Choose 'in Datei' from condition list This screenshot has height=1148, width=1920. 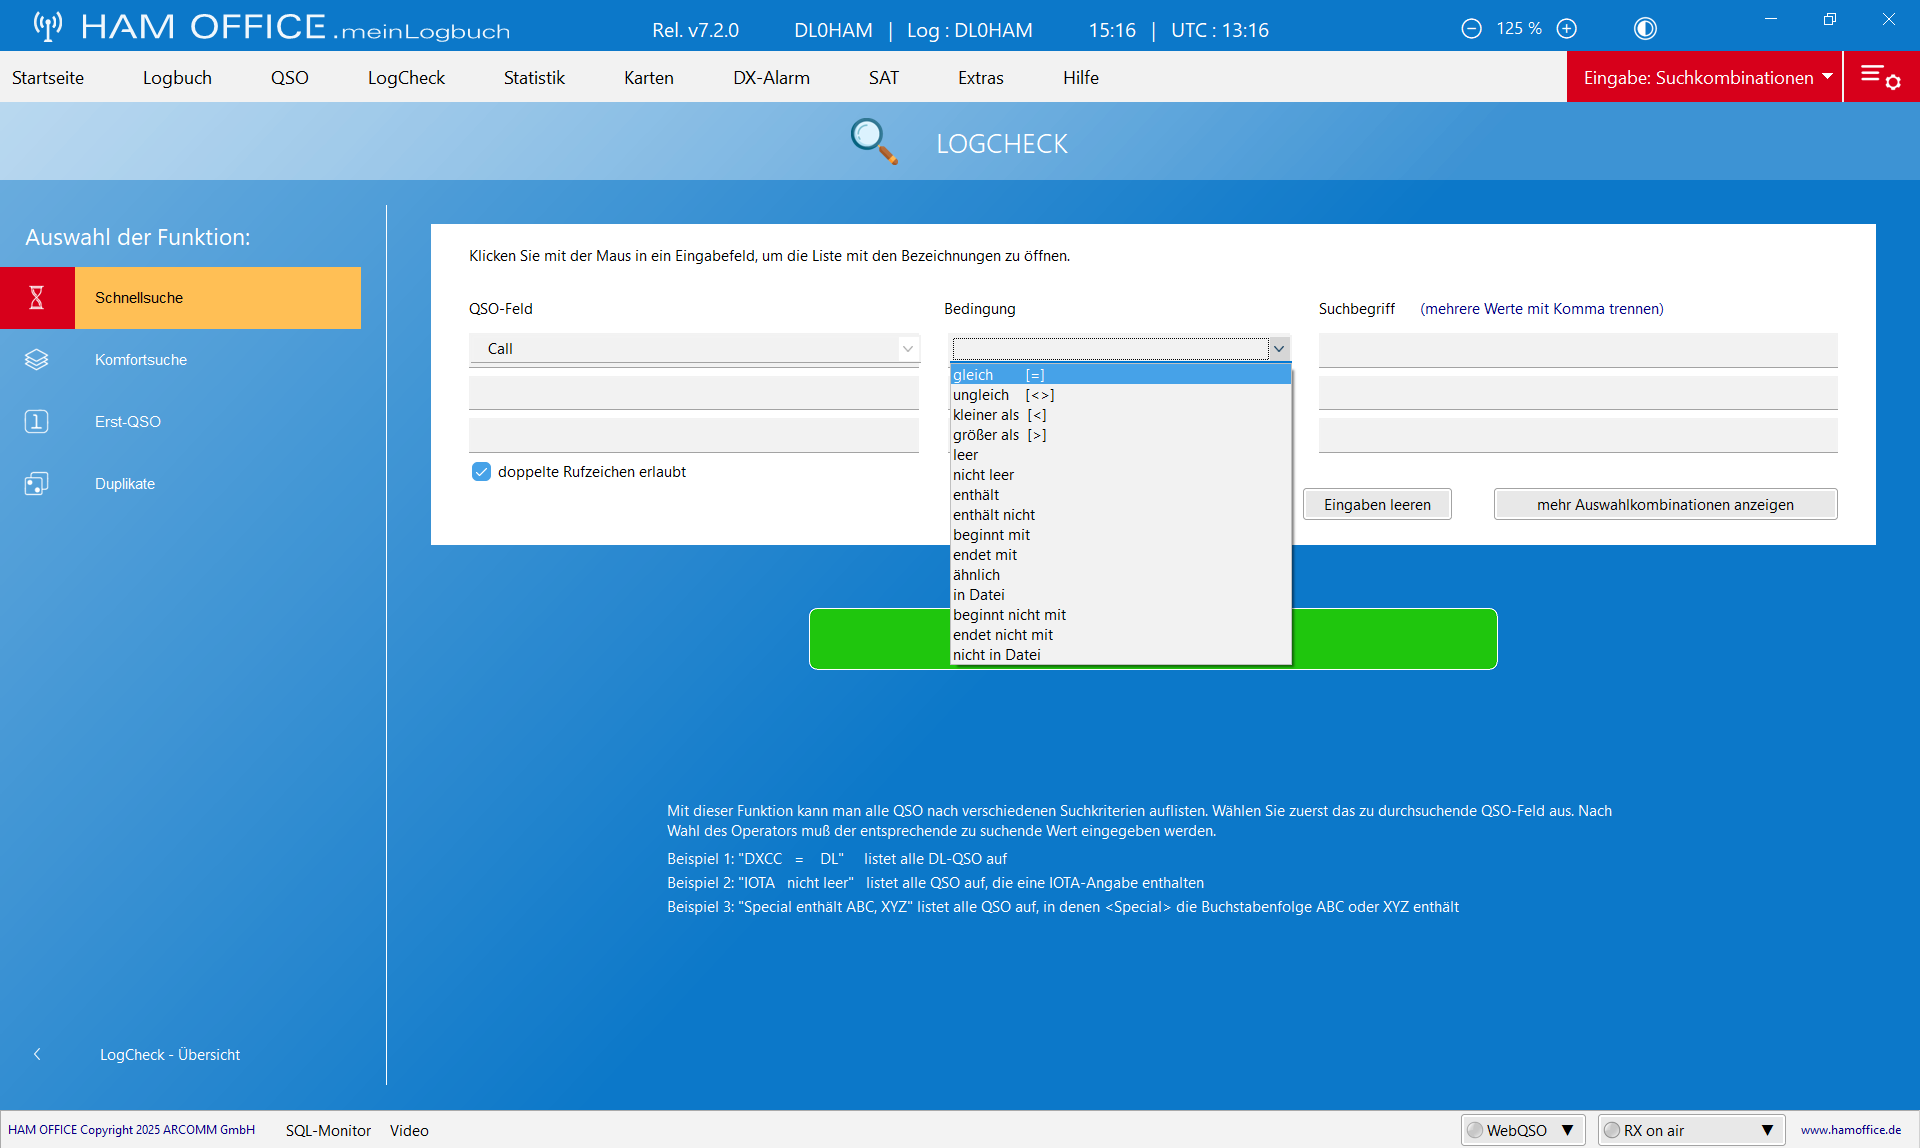pyautogui.click(x=1120, y=595)
